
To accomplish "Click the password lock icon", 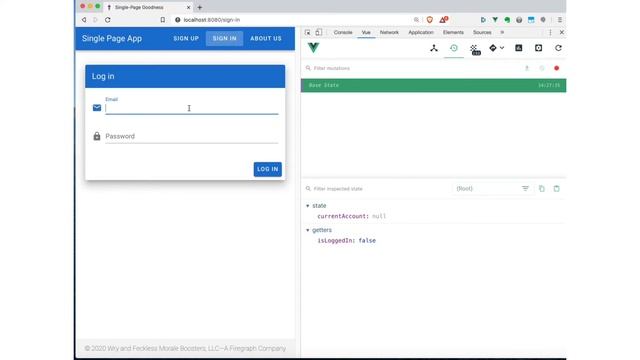I will pyautogui.click(x=97, y=136).
